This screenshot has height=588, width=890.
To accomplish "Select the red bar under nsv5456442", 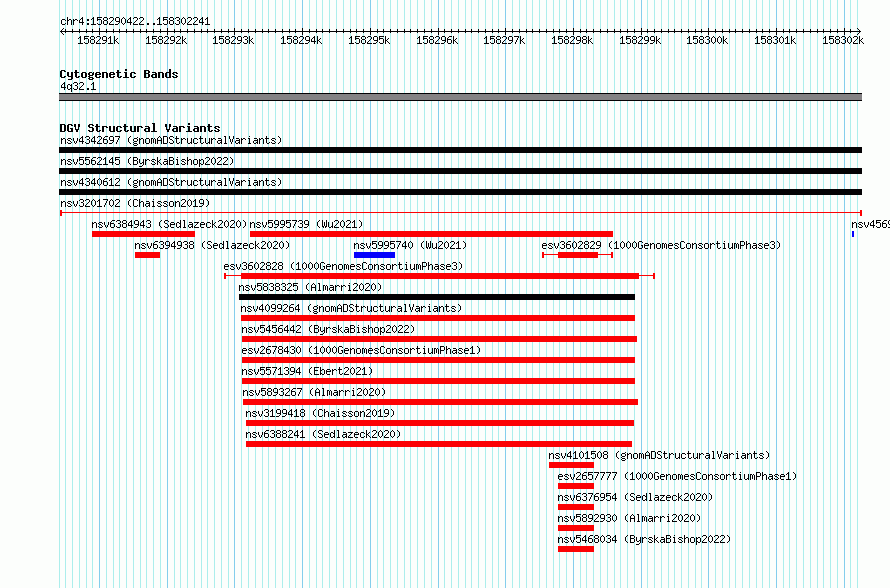I will (x=439, y=339).
